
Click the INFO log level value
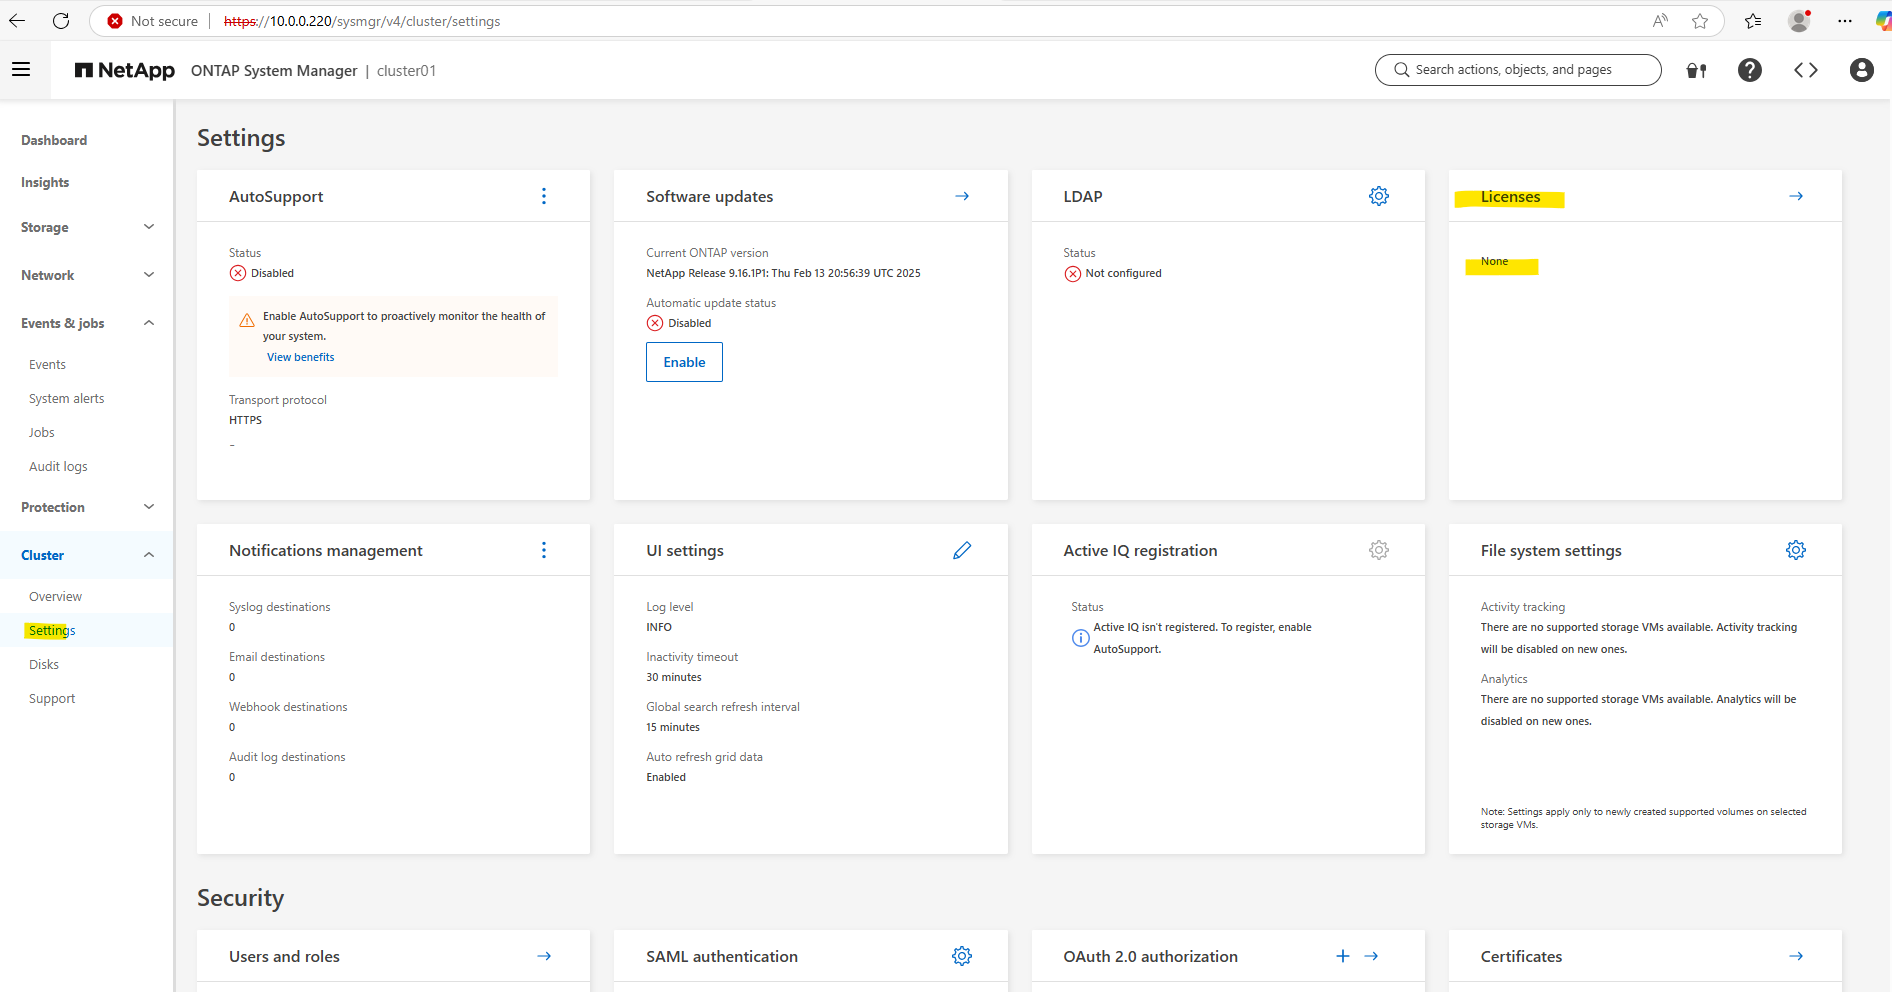pyautogui.click(x=659, y=627)
